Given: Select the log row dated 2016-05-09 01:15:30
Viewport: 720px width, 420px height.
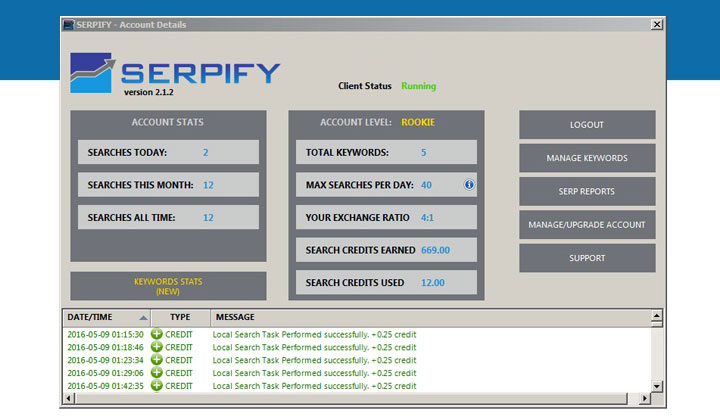Looking at the screenshot, I should click(357, 334).
